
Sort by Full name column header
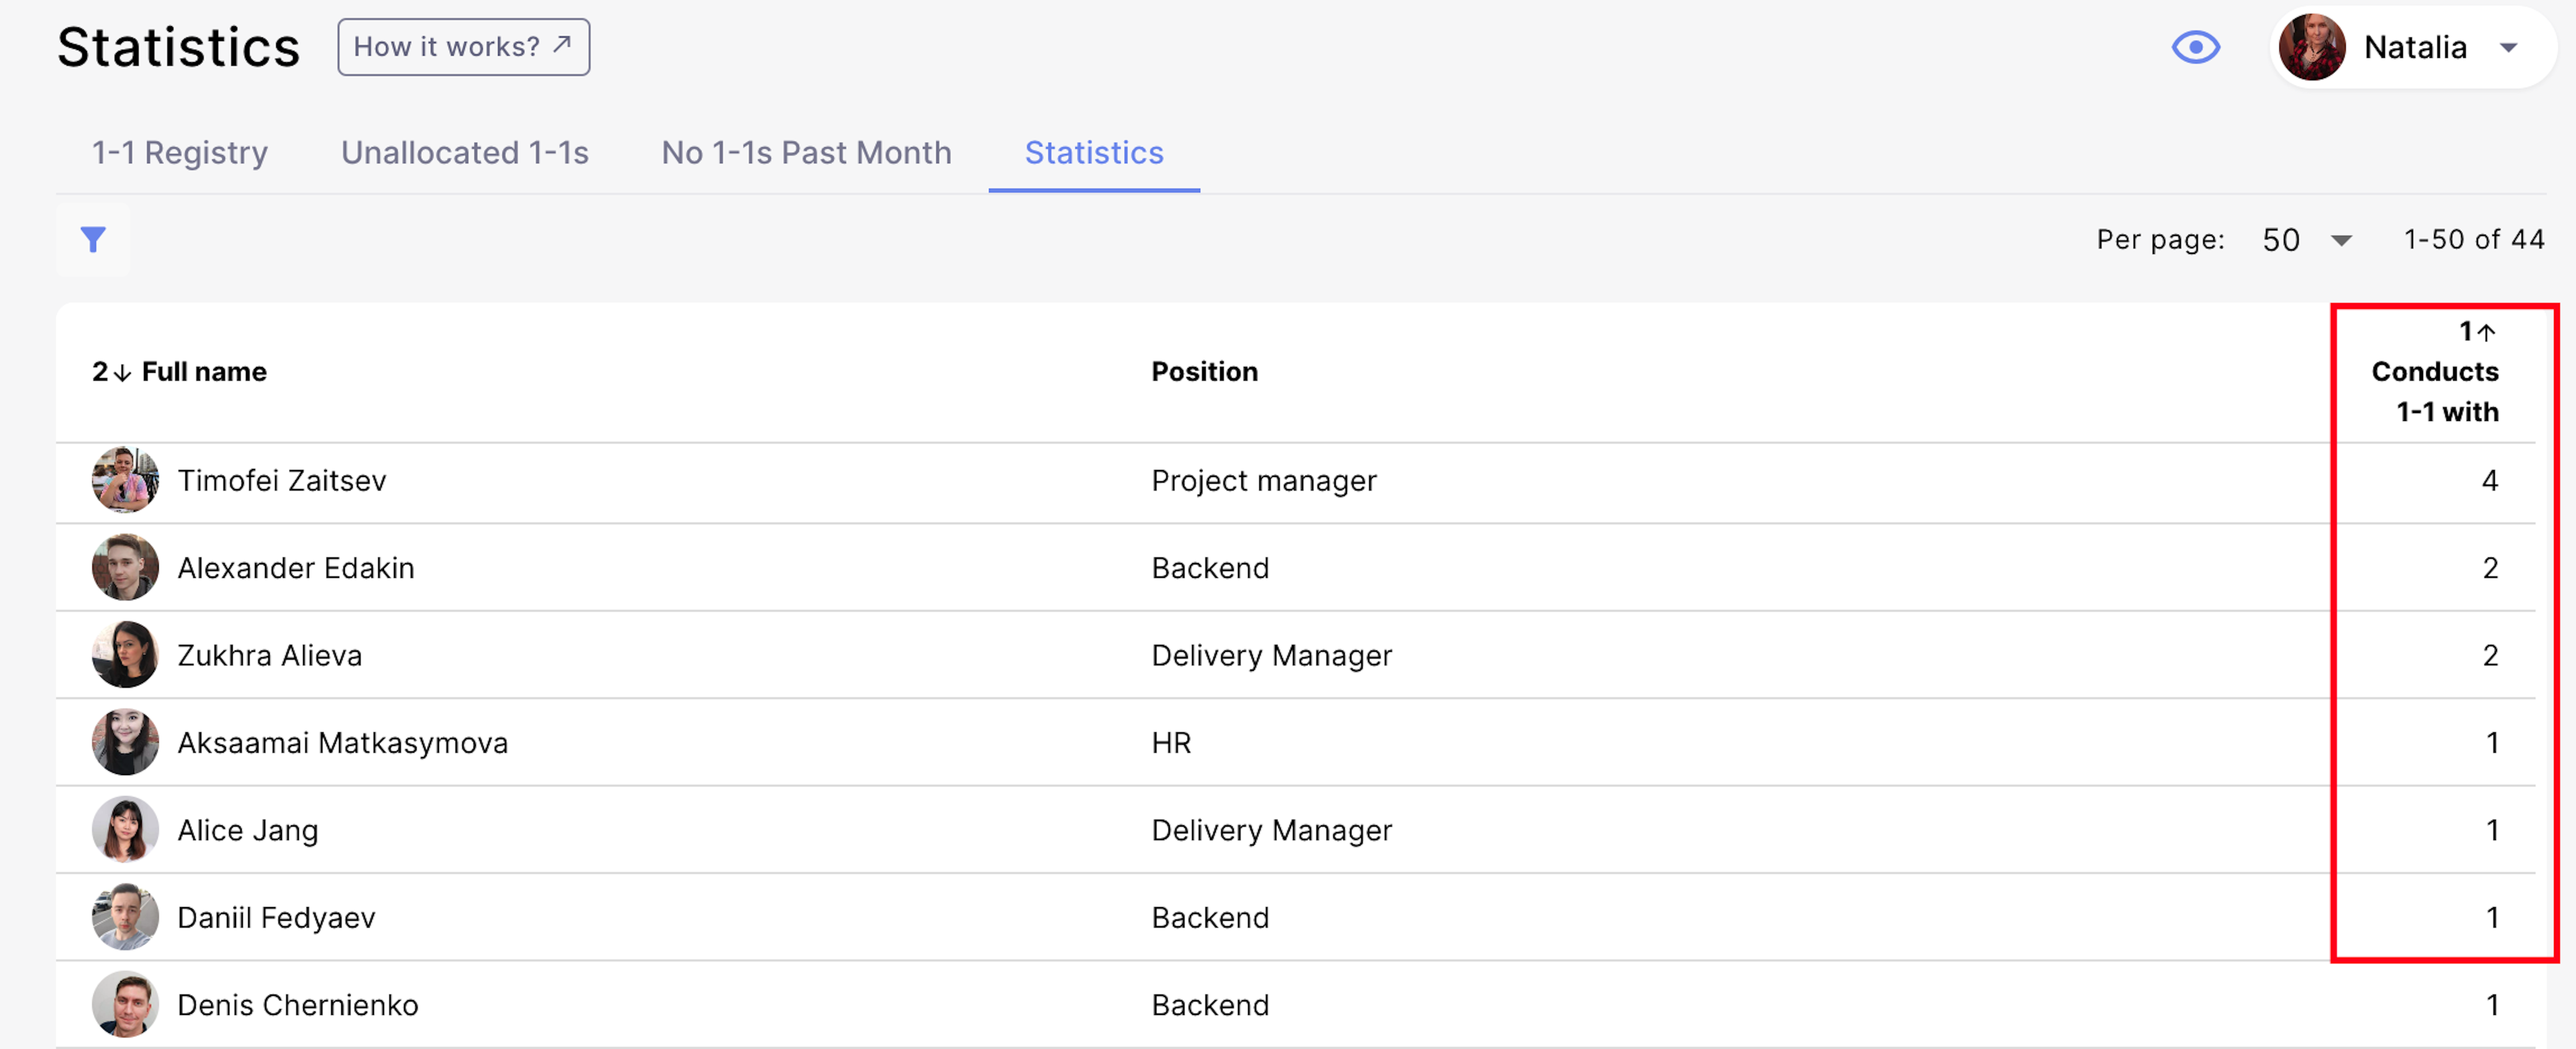pos(204,372)
